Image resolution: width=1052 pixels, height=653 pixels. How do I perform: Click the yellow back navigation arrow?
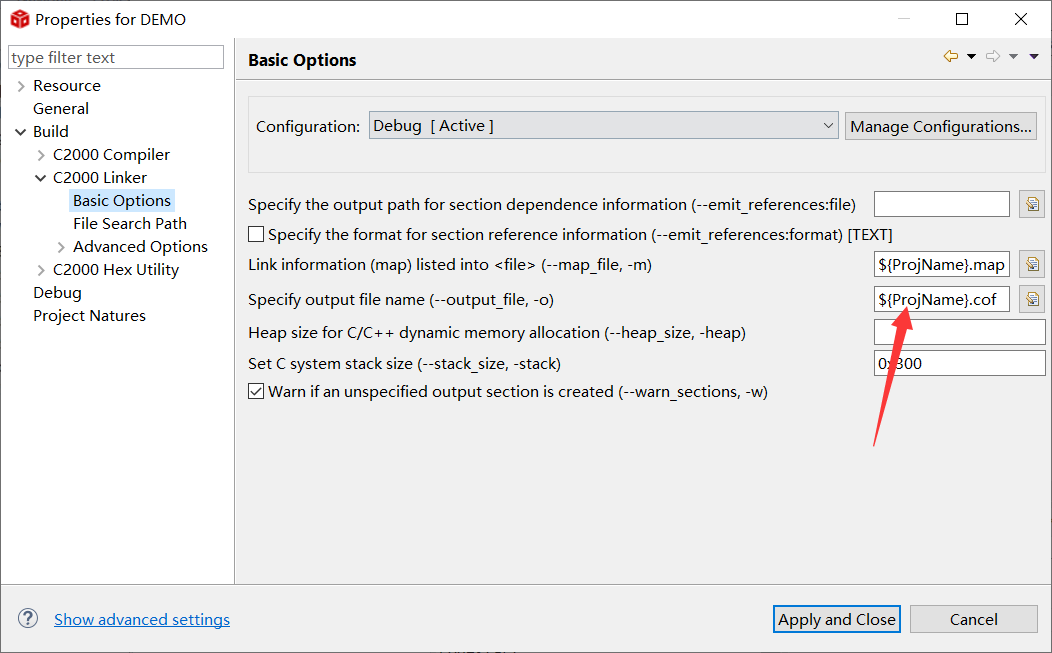(x=951, y=56)
